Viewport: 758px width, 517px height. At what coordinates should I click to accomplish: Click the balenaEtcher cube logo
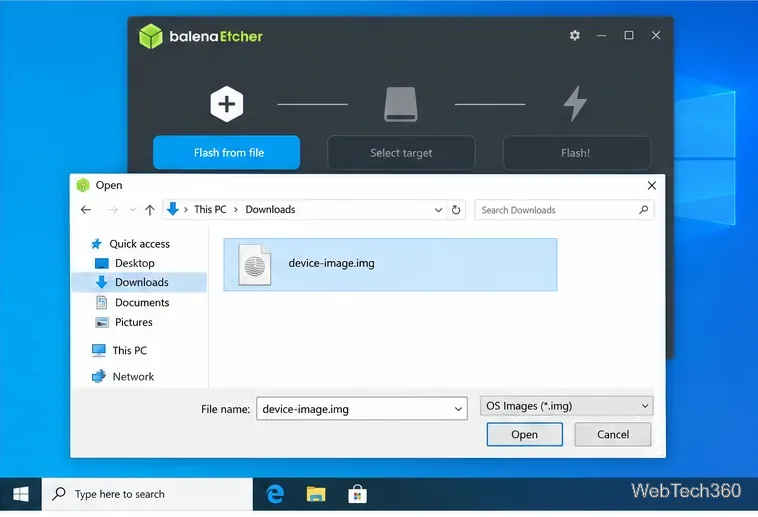tap(151, 36)
